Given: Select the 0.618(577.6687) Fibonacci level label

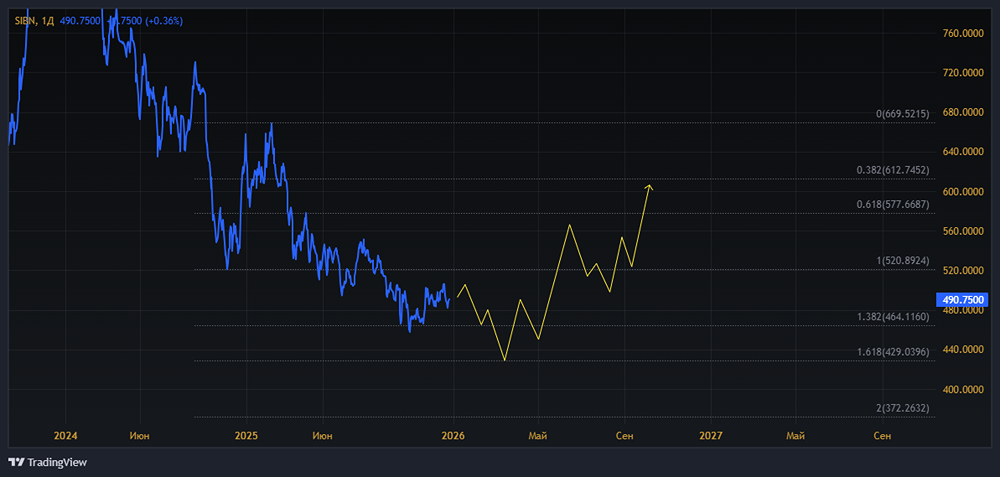Looking at the screenshot, I should [x=893, y=204].
